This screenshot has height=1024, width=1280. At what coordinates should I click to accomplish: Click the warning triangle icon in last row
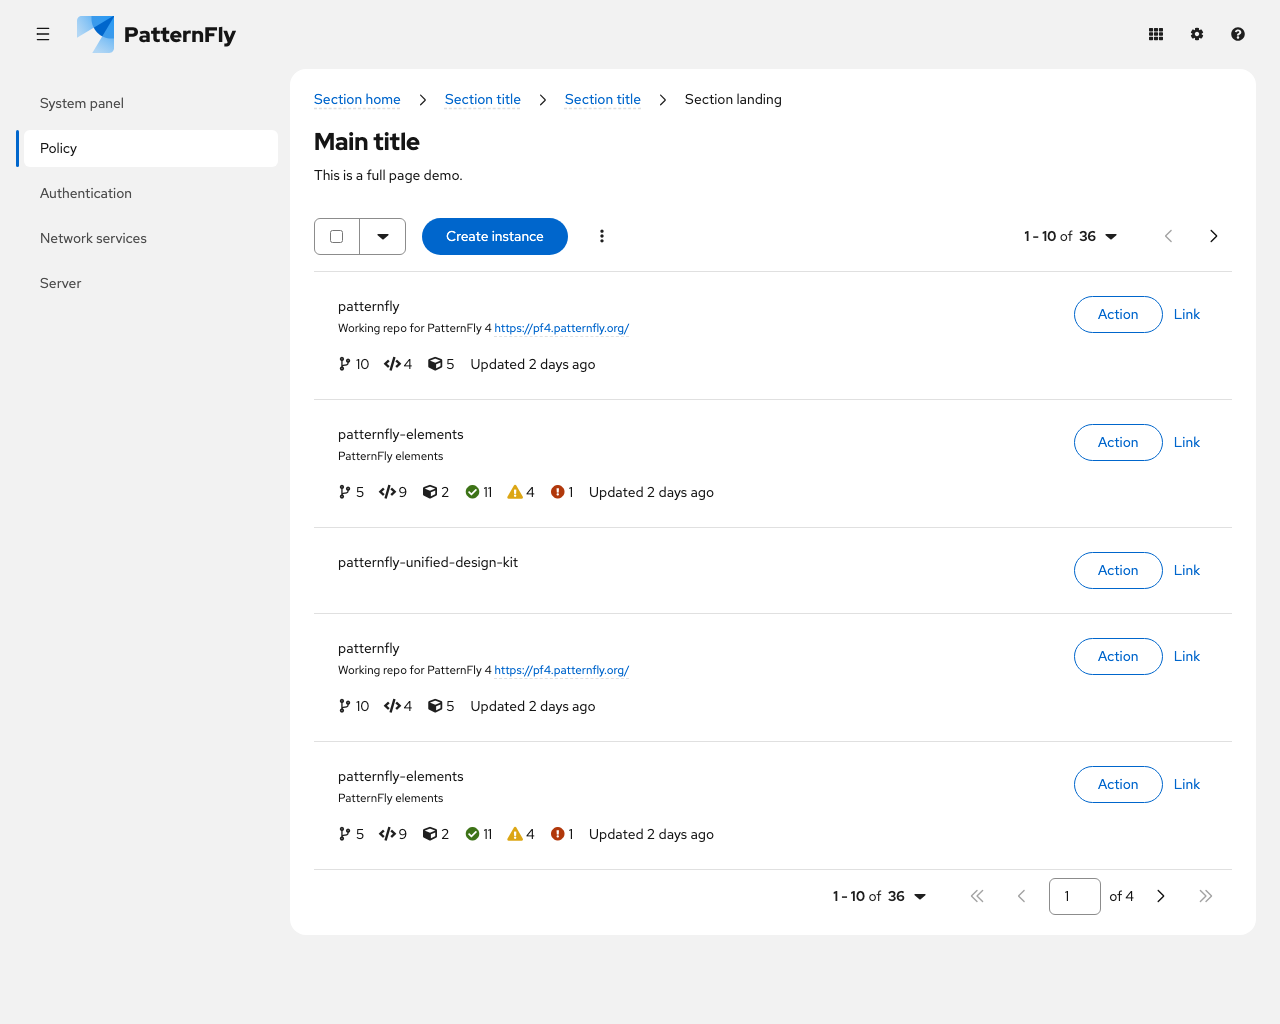[x=515, y=834]
